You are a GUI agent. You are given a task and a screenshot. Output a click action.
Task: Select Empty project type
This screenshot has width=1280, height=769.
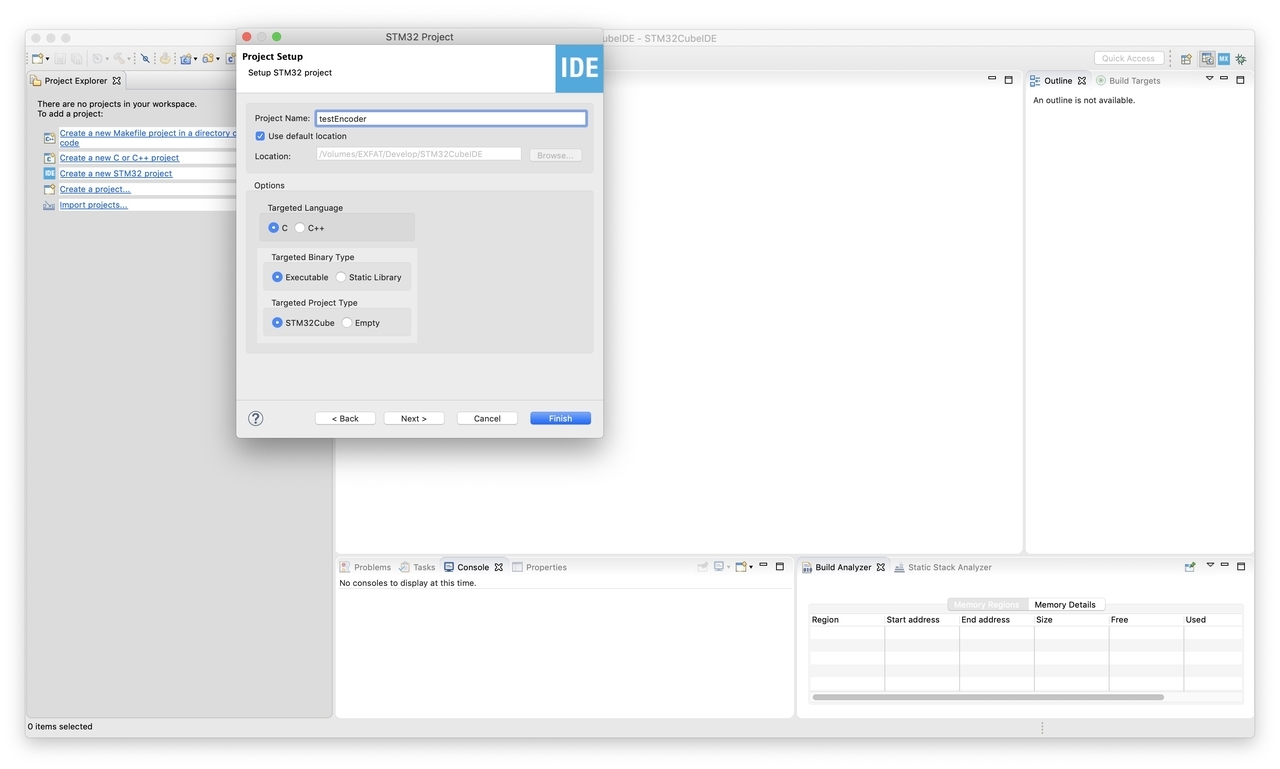pyautogui.click(x=347, y=323)
